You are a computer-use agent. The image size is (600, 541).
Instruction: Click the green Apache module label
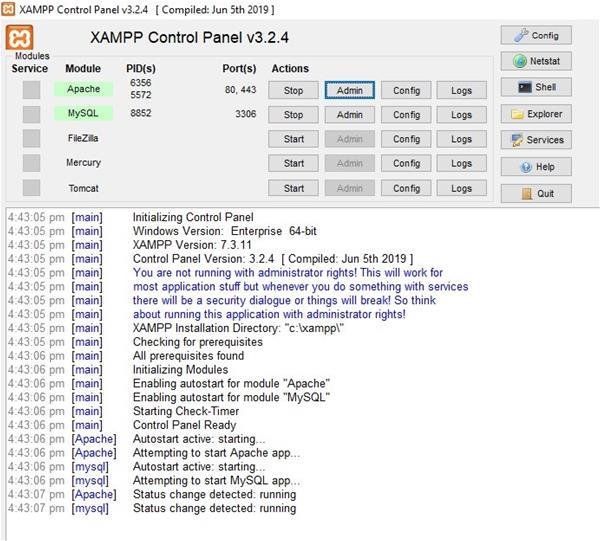pyautogui.click(x=83, y=89)
